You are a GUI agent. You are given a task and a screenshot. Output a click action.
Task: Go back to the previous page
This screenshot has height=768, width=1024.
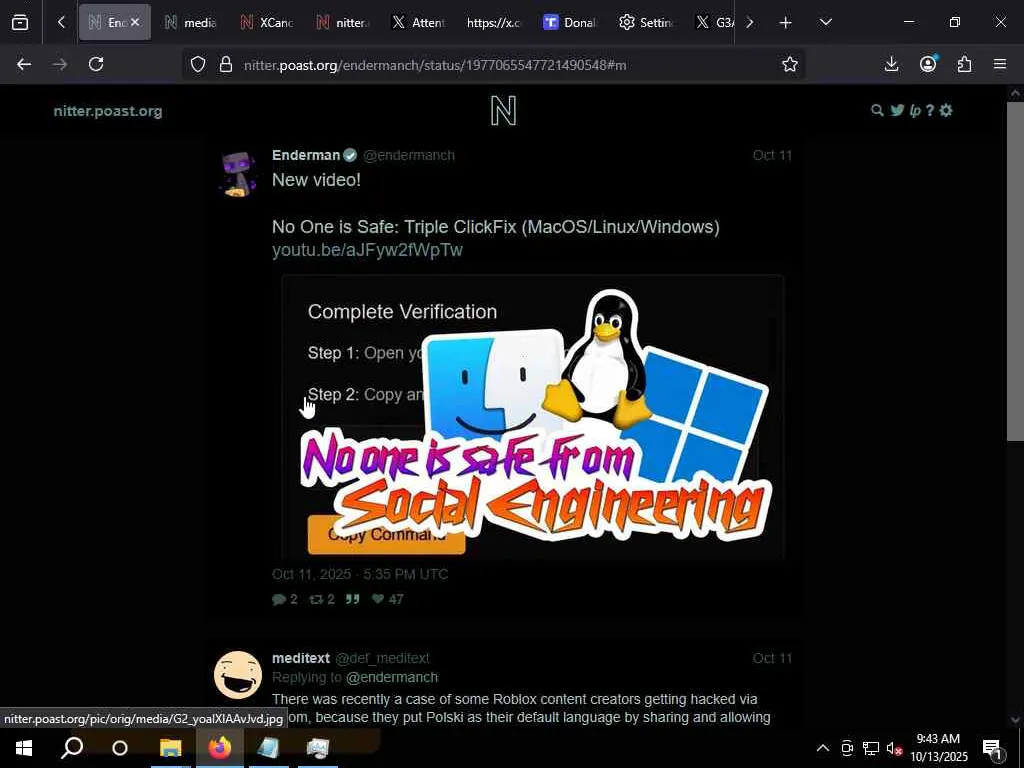tap(24, 64)
